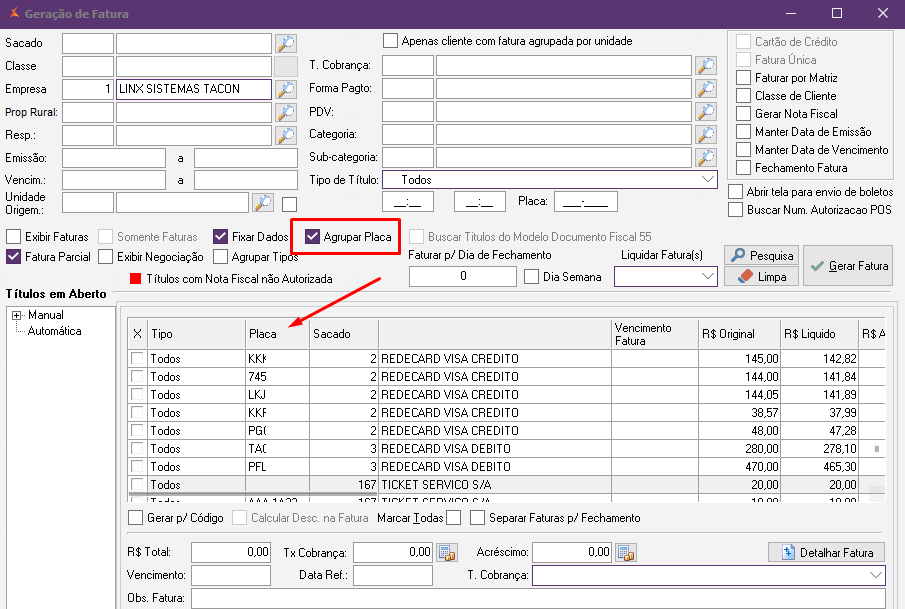
Task: Open Prop Rural lookup magnifier icon
Action: (x=286, y=112)
